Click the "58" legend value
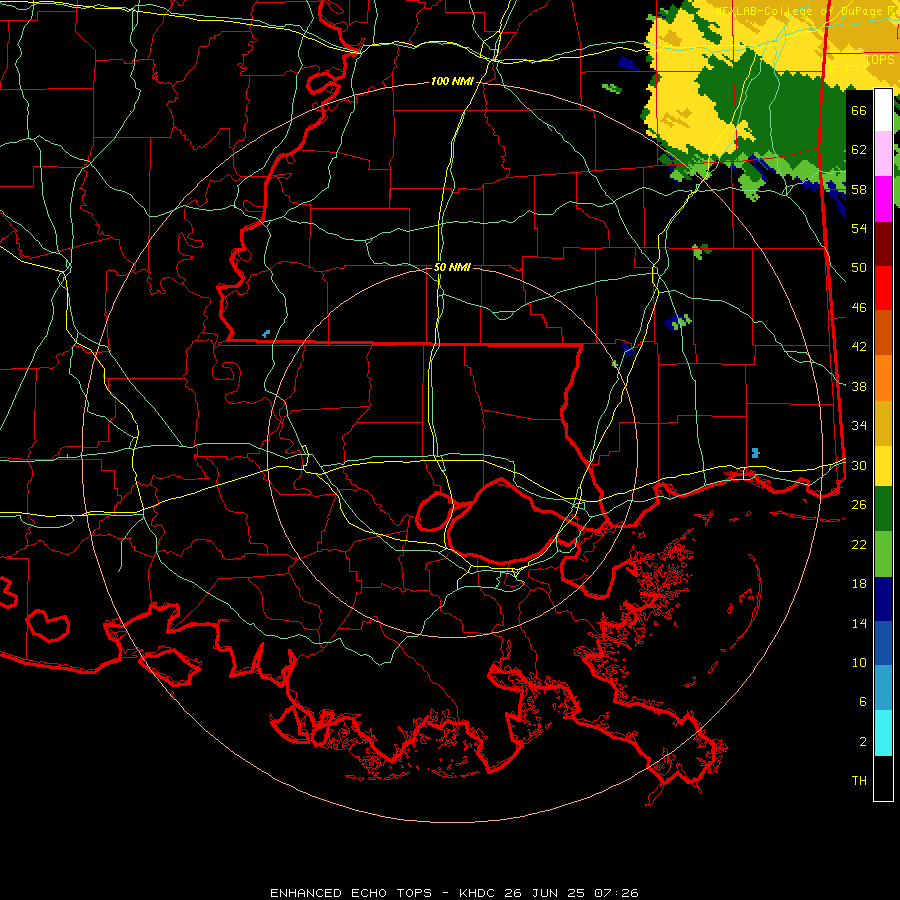This screenshot has height=900, width=900. coord(859,189)
